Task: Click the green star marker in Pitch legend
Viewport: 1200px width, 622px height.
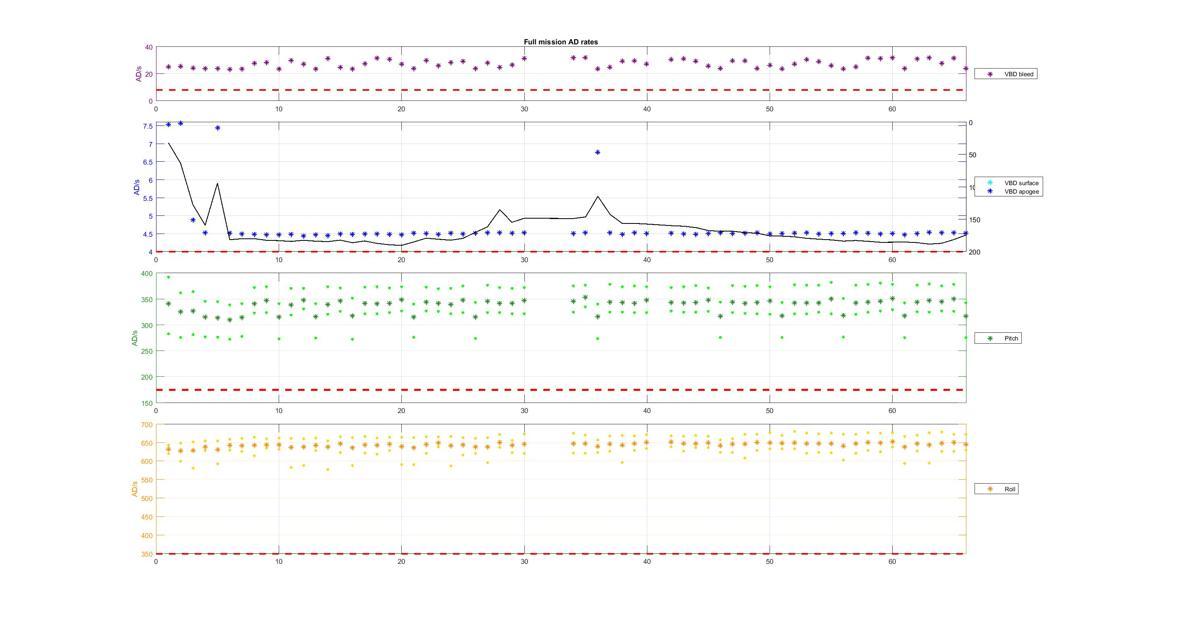Action: pyautogui.click(x=990, y=338)
